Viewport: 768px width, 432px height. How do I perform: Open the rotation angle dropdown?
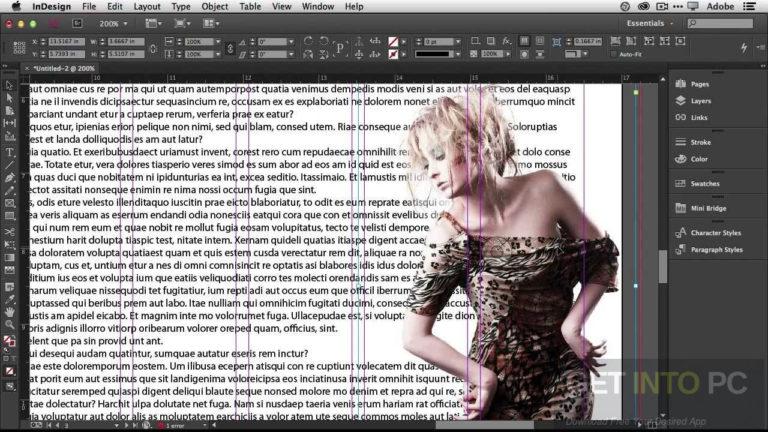click(x=291, y=42)
